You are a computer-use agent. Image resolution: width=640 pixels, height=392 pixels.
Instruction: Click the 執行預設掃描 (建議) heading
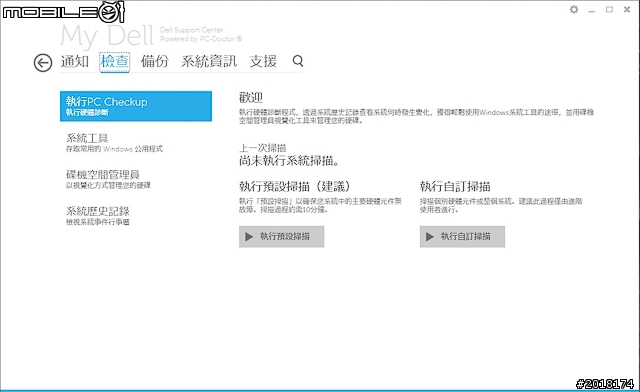(x=295, y=187)
